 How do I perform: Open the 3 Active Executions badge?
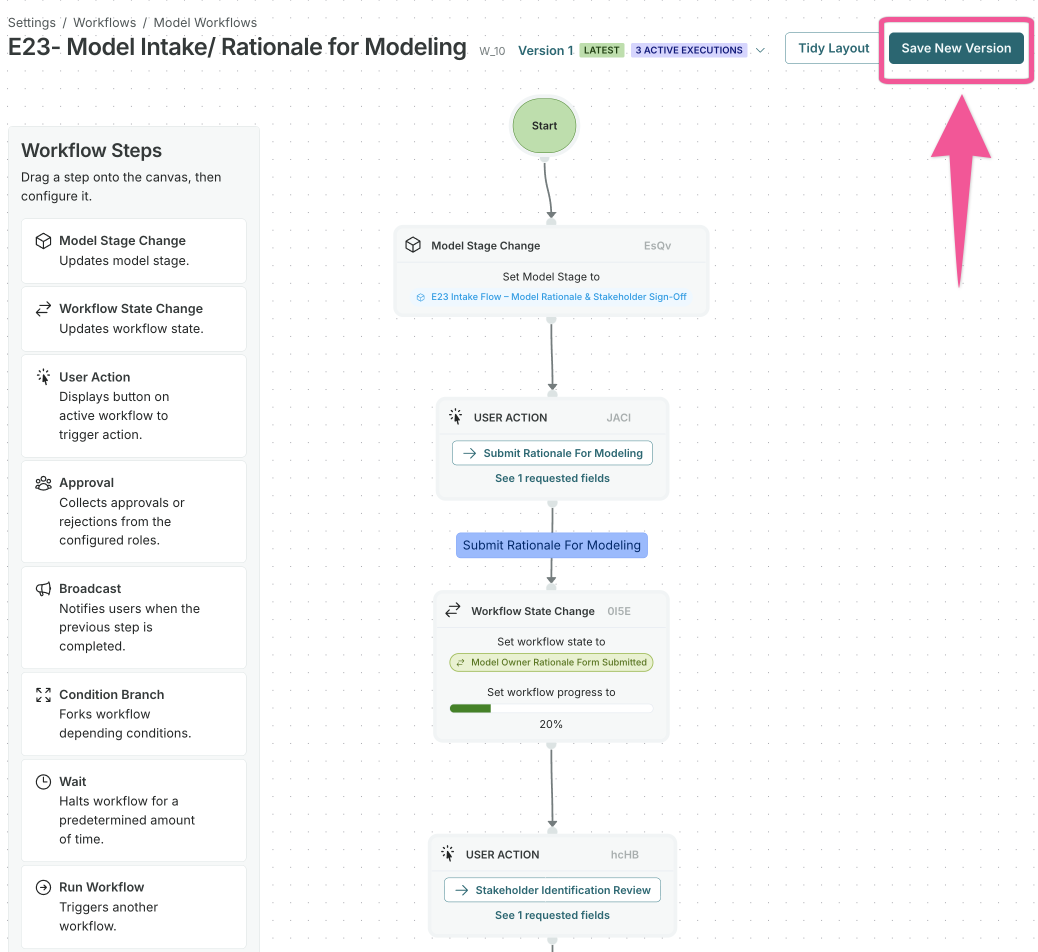pyautogui.click(x=689, y=51)
